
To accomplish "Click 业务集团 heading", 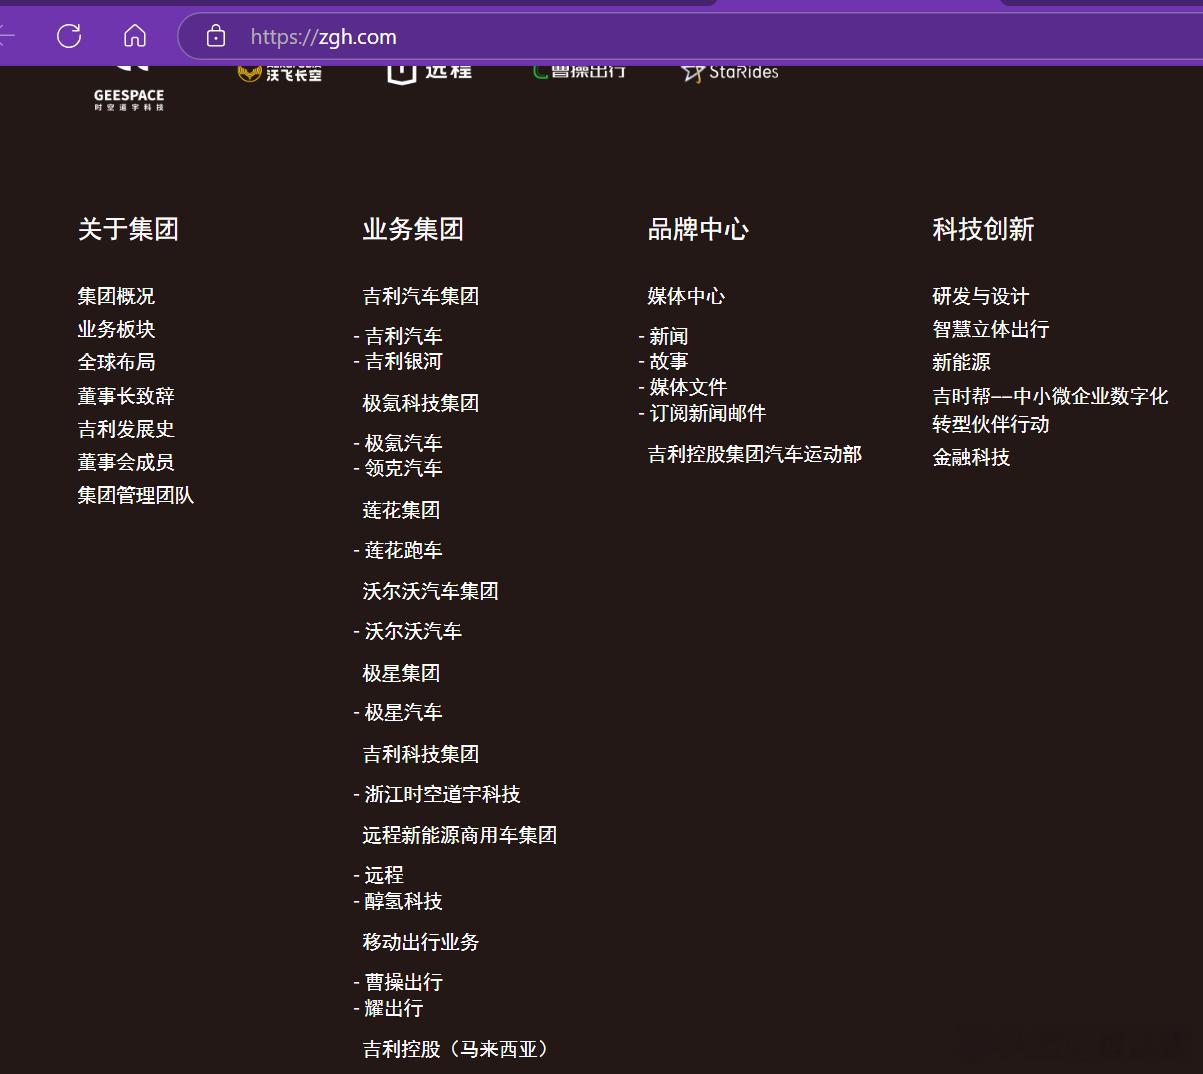I will (413, 229).
